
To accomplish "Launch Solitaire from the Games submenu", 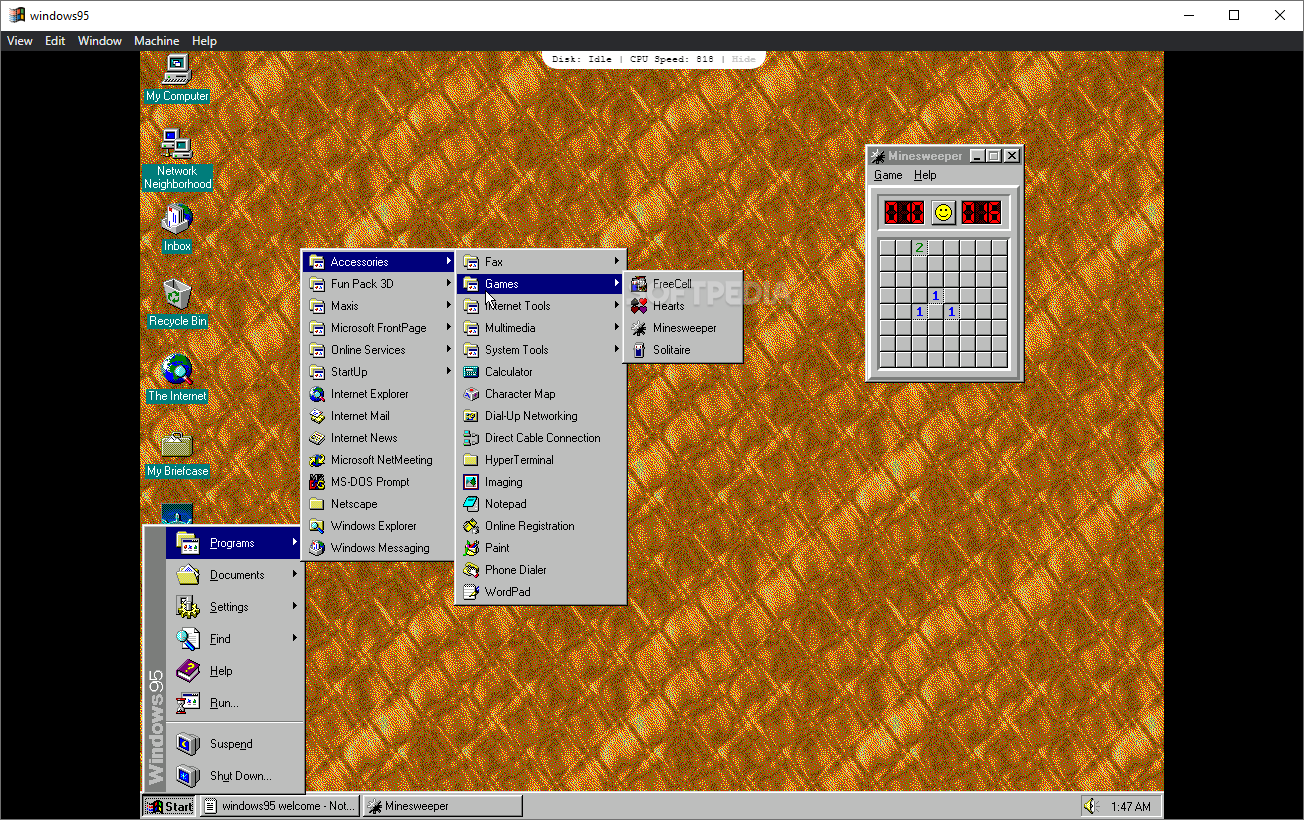I will click(x=683, y=350).
